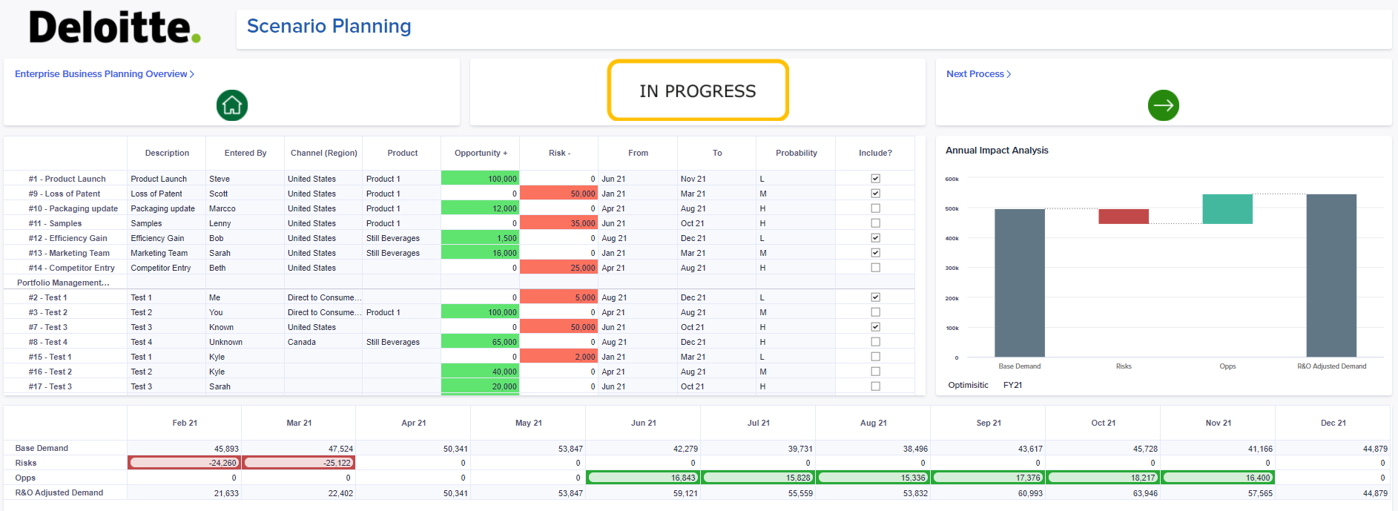Toggle Include checkbox for #7 - Test 3
This screenshot has width=1398, height=511.
click(875, 327)
